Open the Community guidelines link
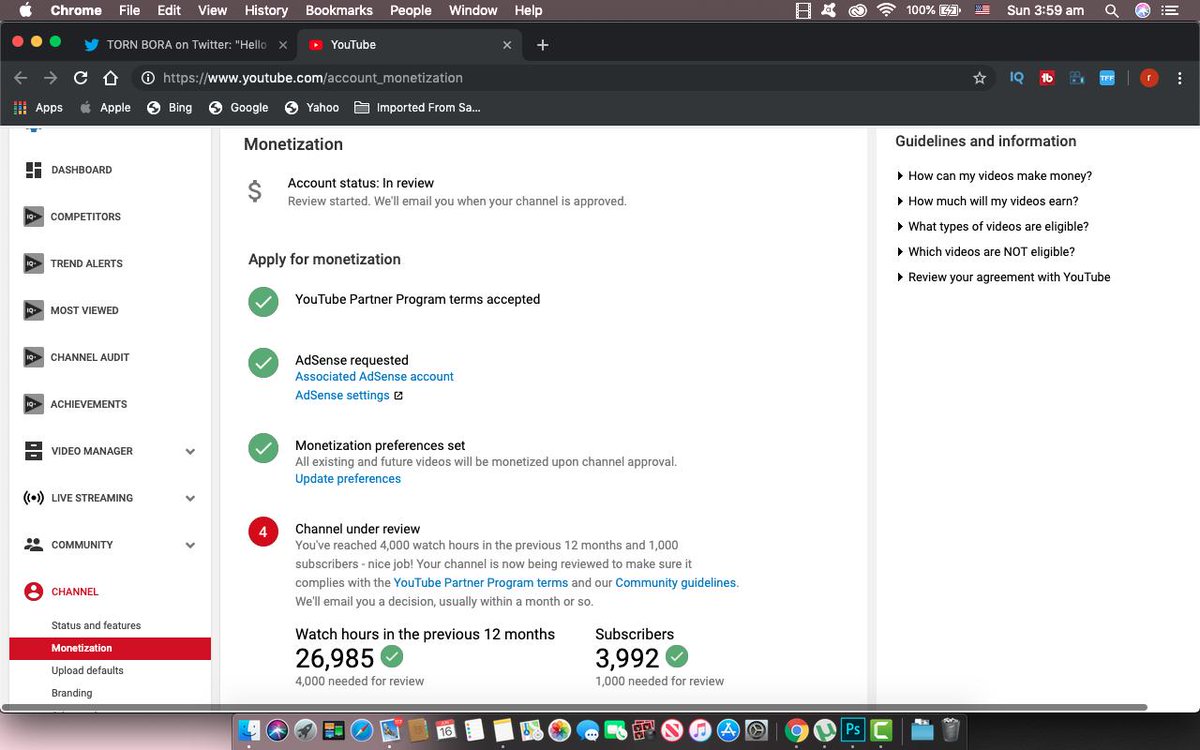Screen dimensions: 1200x750 [675, 583]
